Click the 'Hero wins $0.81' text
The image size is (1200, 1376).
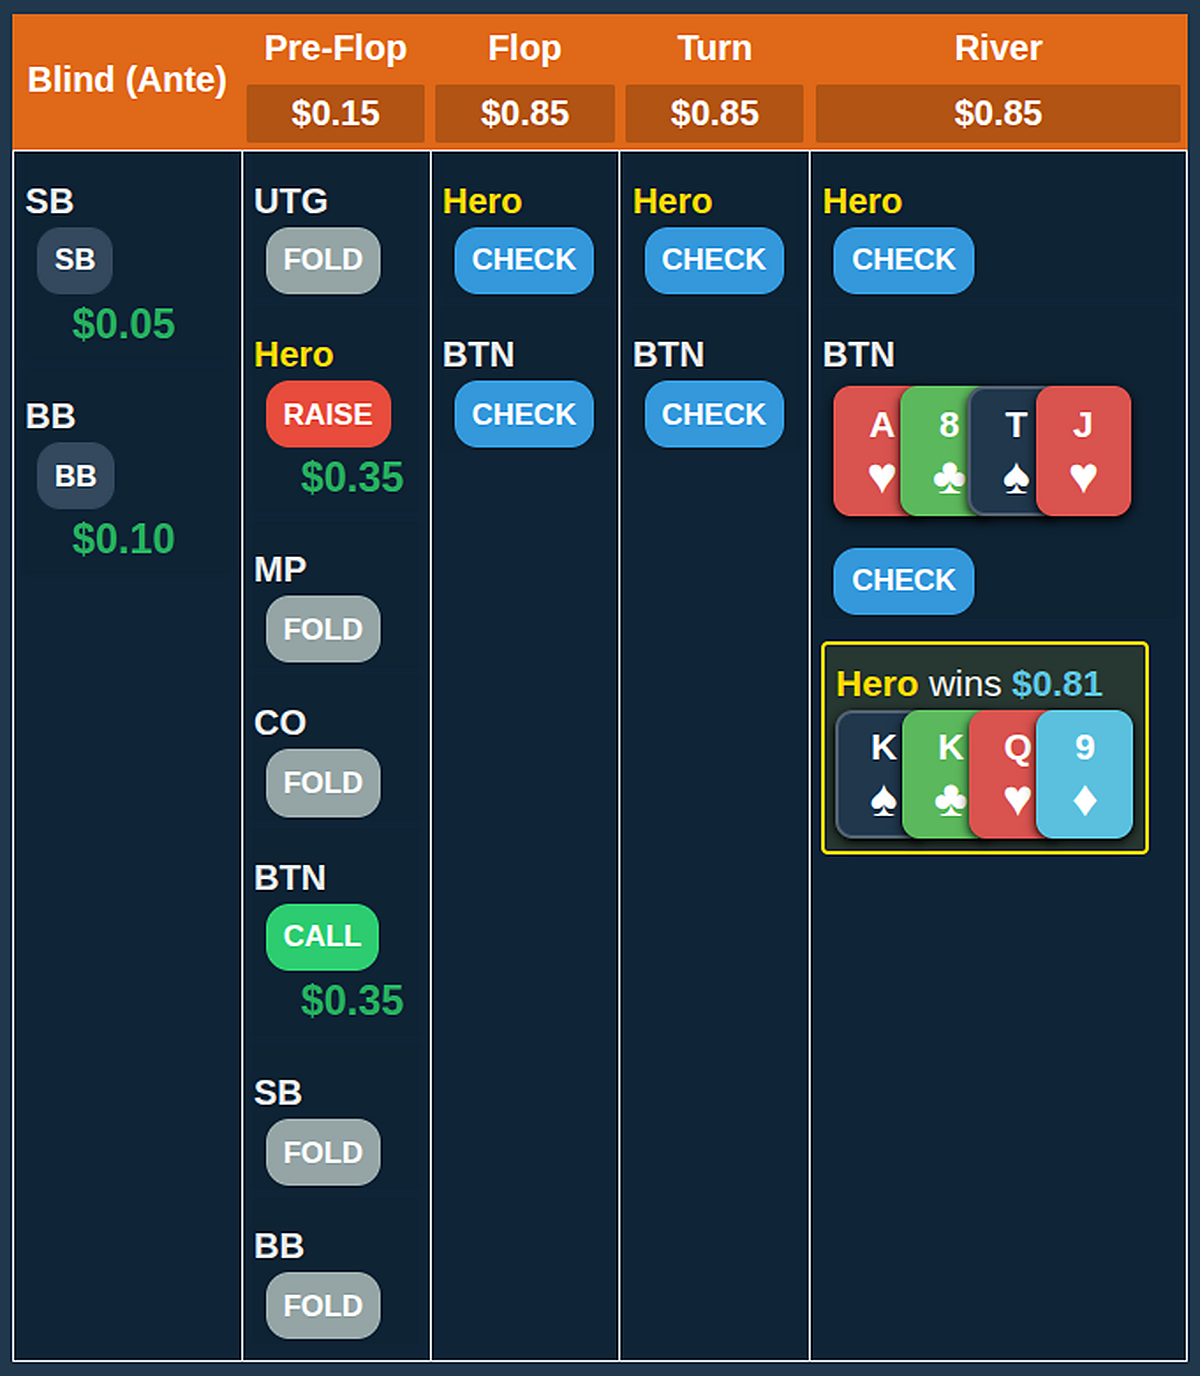click(x=969, y=684)
